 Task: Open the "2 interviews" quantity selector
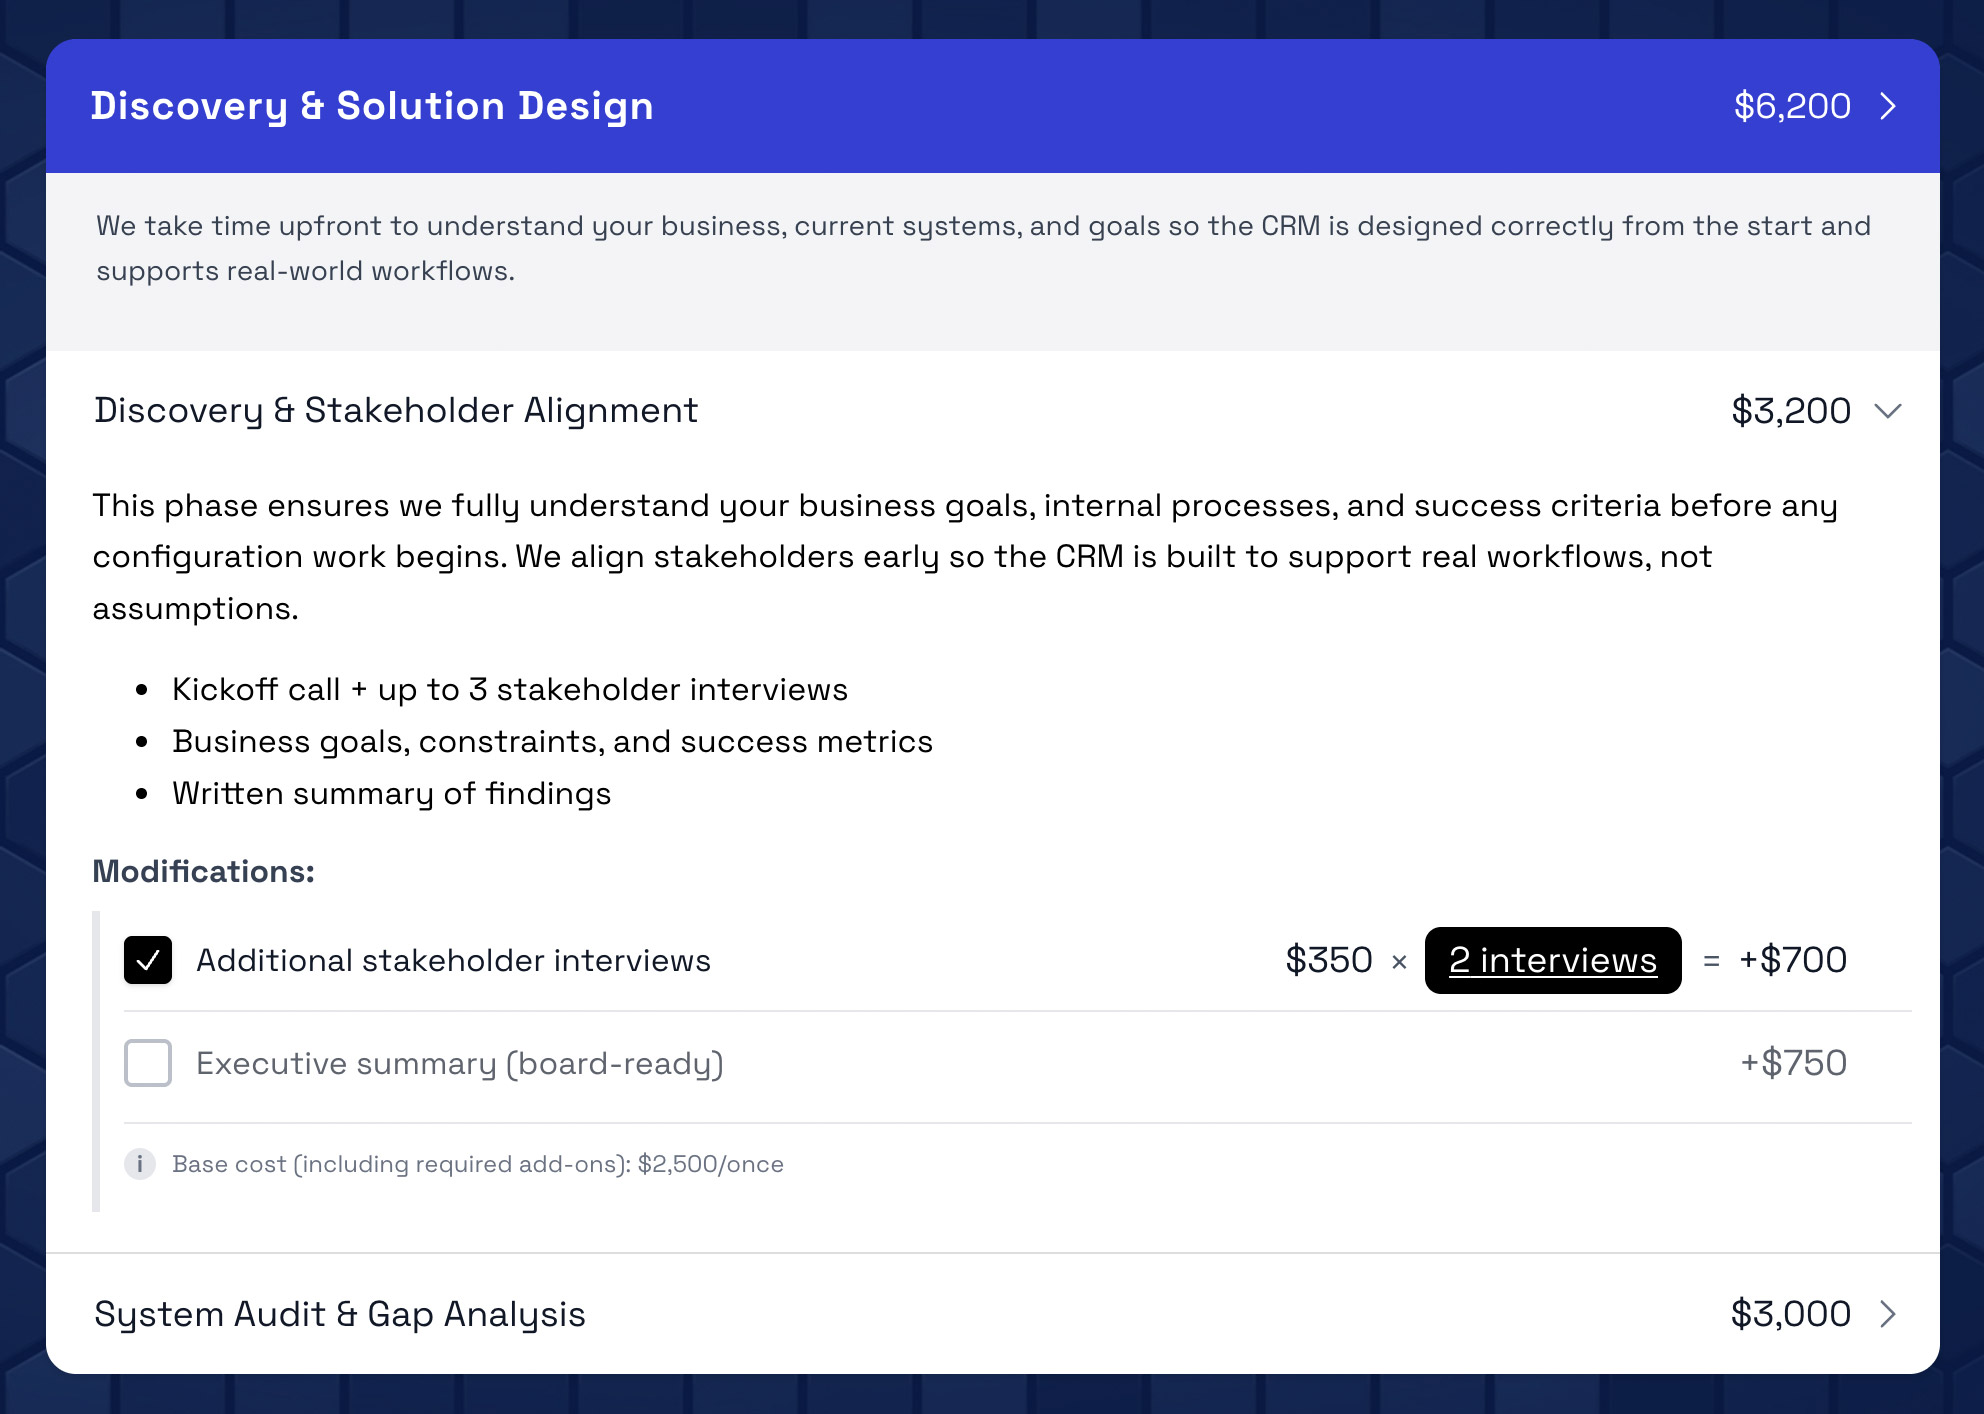tap(1552, 960)
